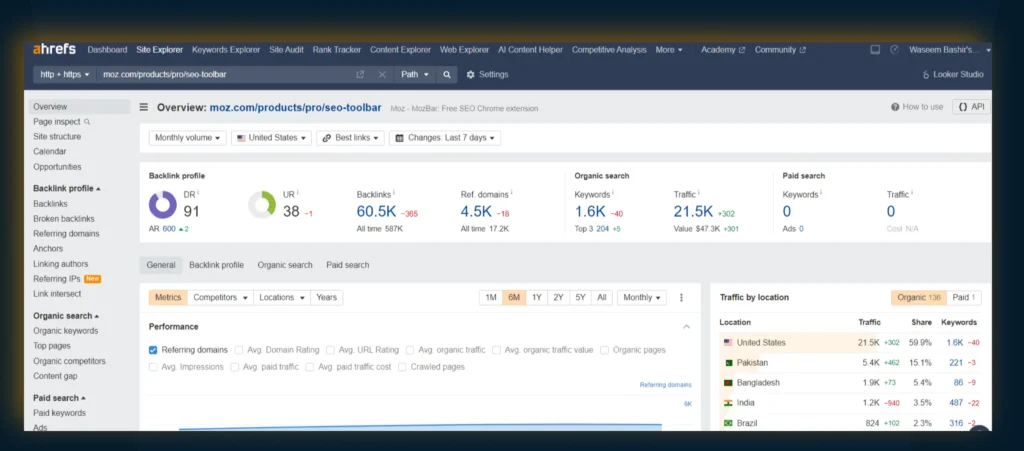This screenshot has width=1024, height=451.
Task: Uncheck the Referring domains checkbox
Action: click(x=153, y=350)
